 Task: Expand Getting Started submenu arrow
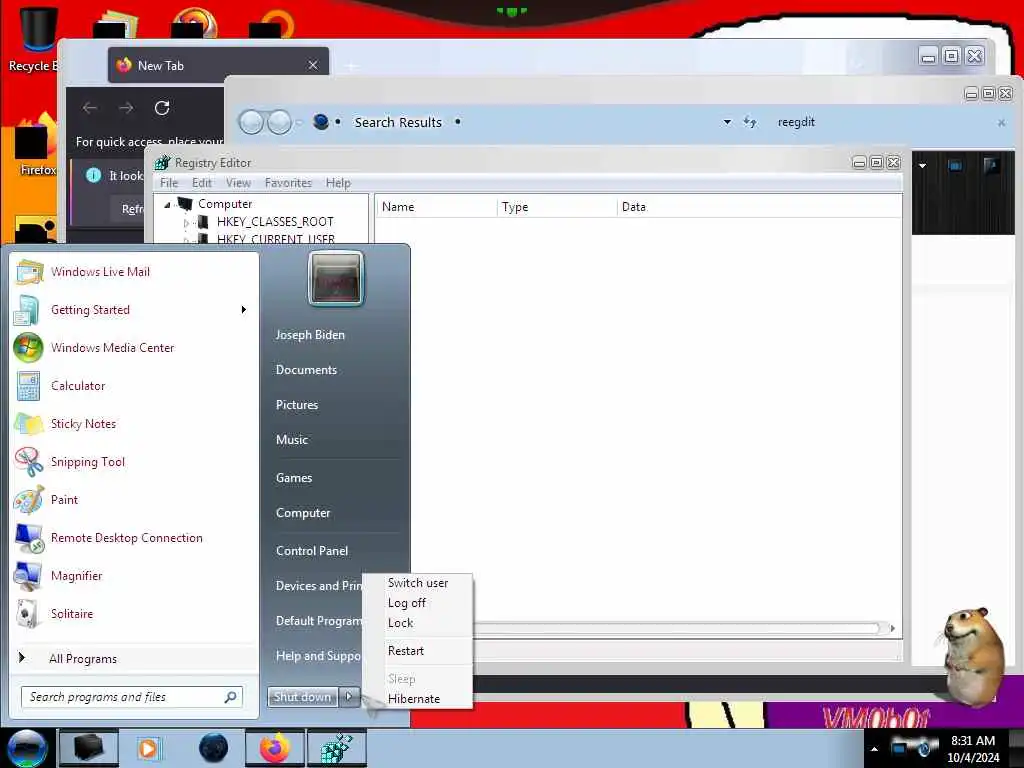click(x=244, y=310)
